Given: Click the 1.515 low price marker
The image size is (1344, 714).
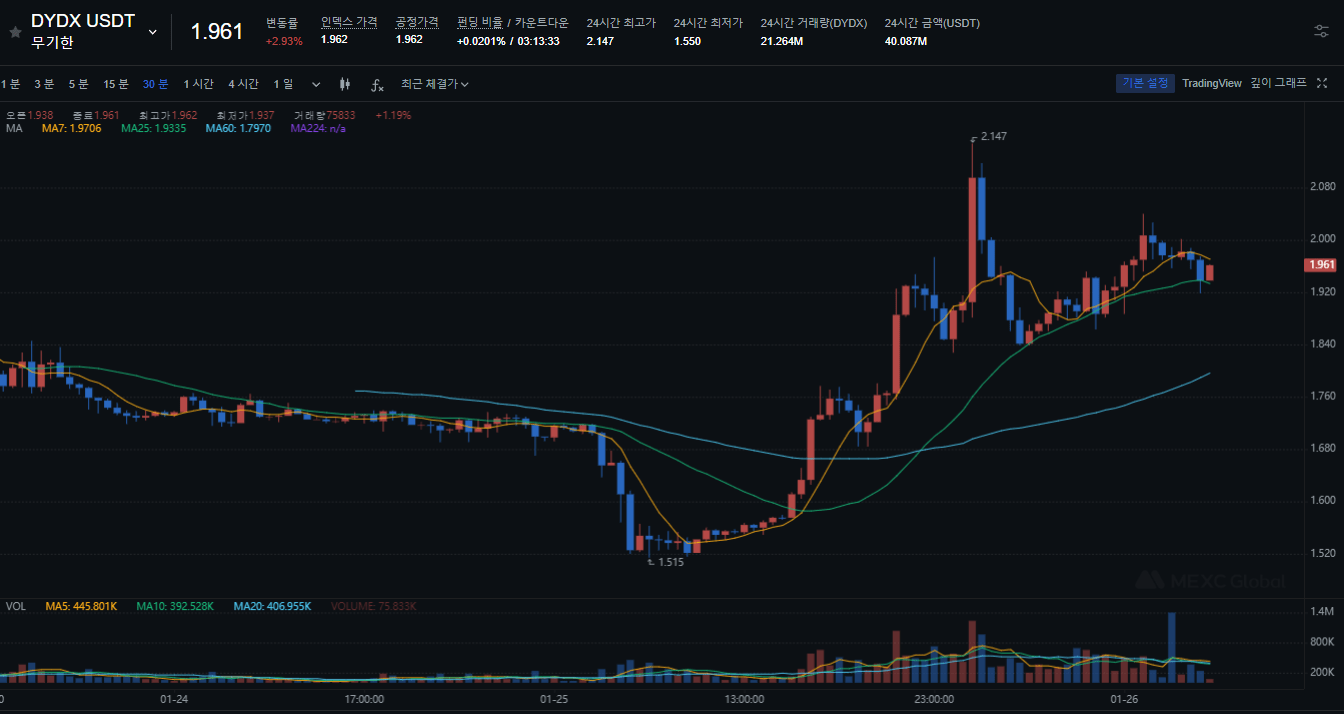Looking at the screenshot, I should click(x=670, y=562).
